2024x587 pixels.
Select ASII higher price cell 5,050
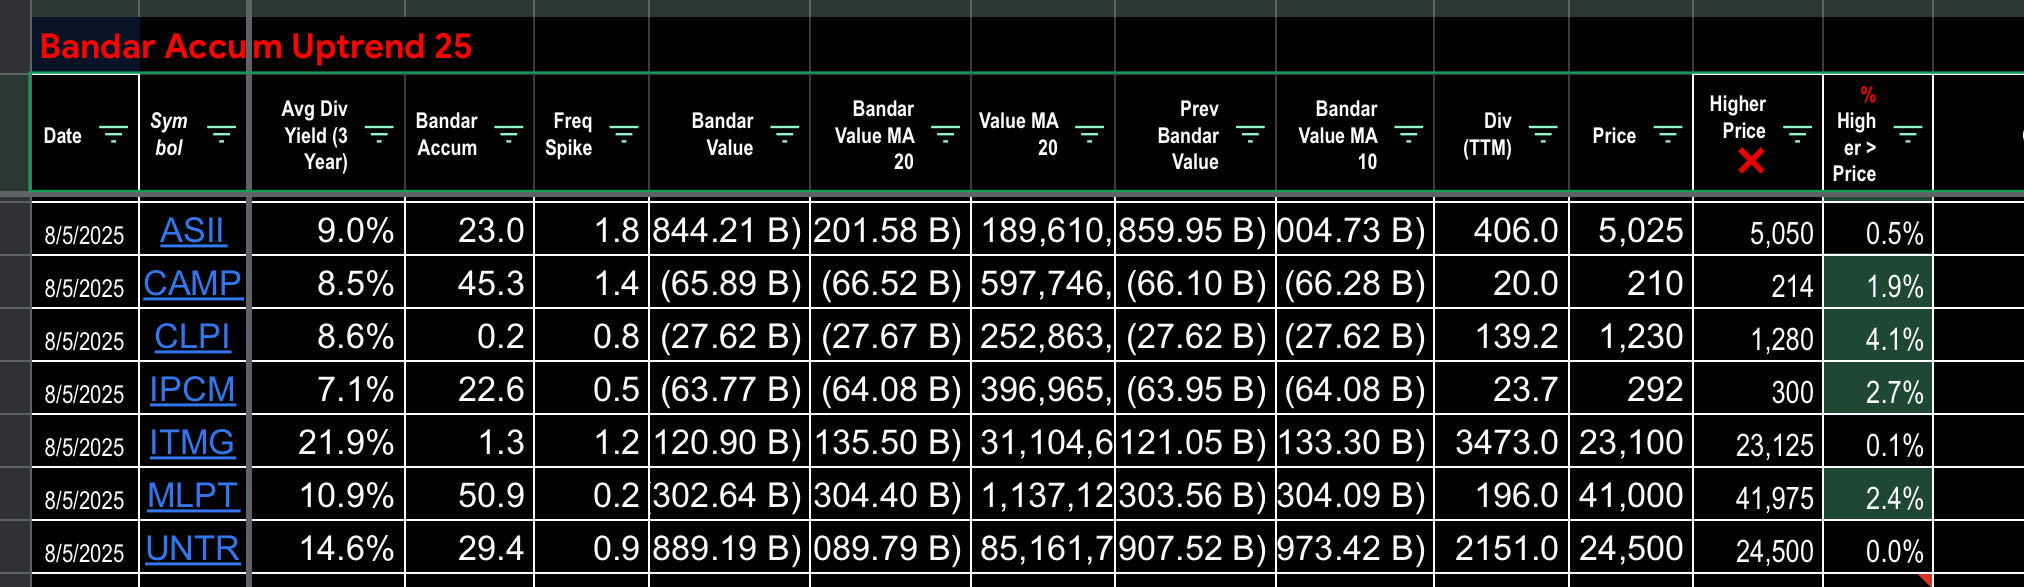coord(1757,230)
